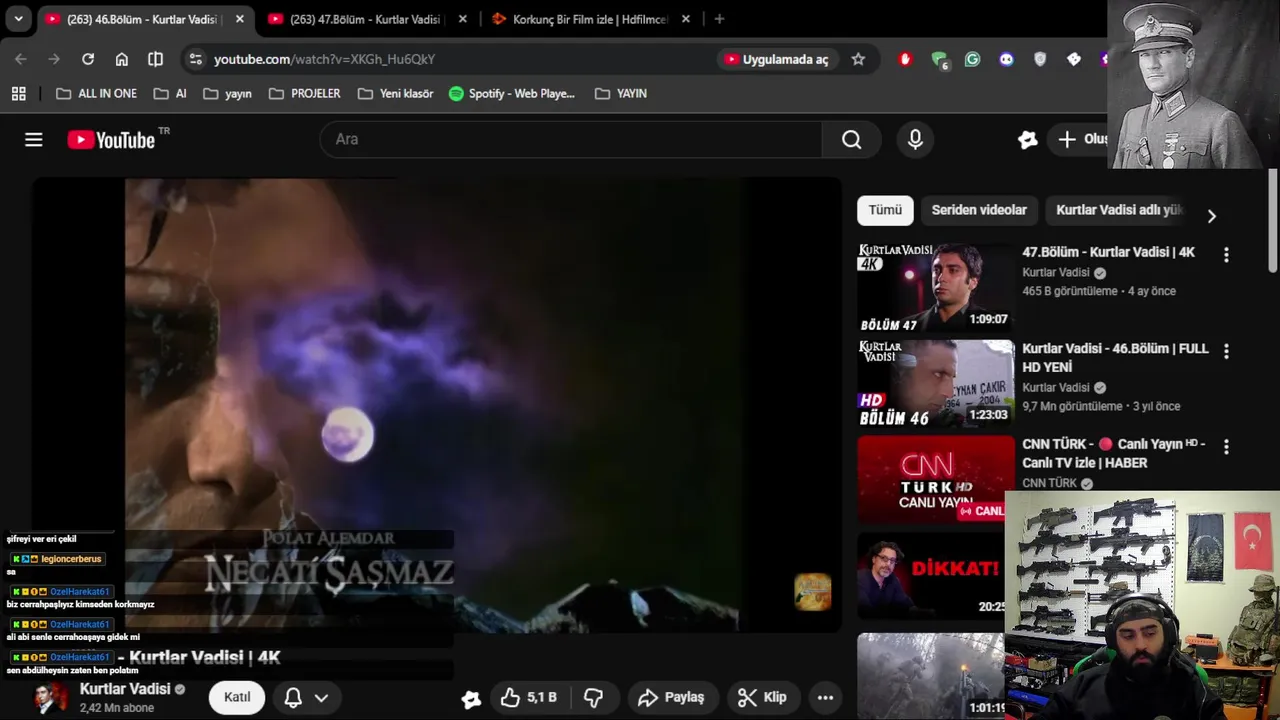Expand the notification options chevron
This screenshot has height=720, width=1280.
322,698
